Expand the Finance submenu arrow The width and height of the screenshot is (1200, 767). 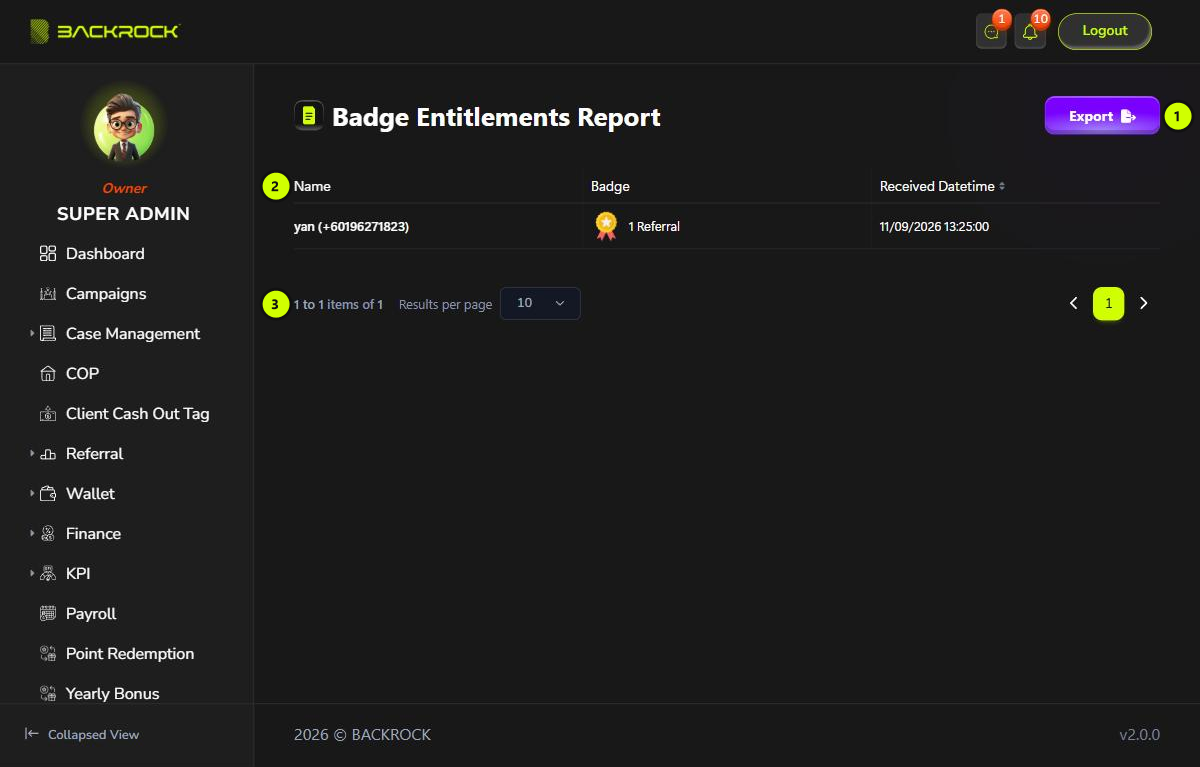(32, 533)
